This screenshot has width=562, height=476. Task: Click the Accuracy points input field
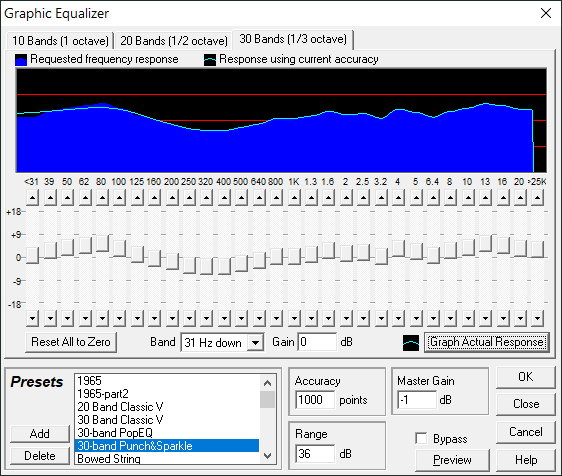(x=315, y=400)
